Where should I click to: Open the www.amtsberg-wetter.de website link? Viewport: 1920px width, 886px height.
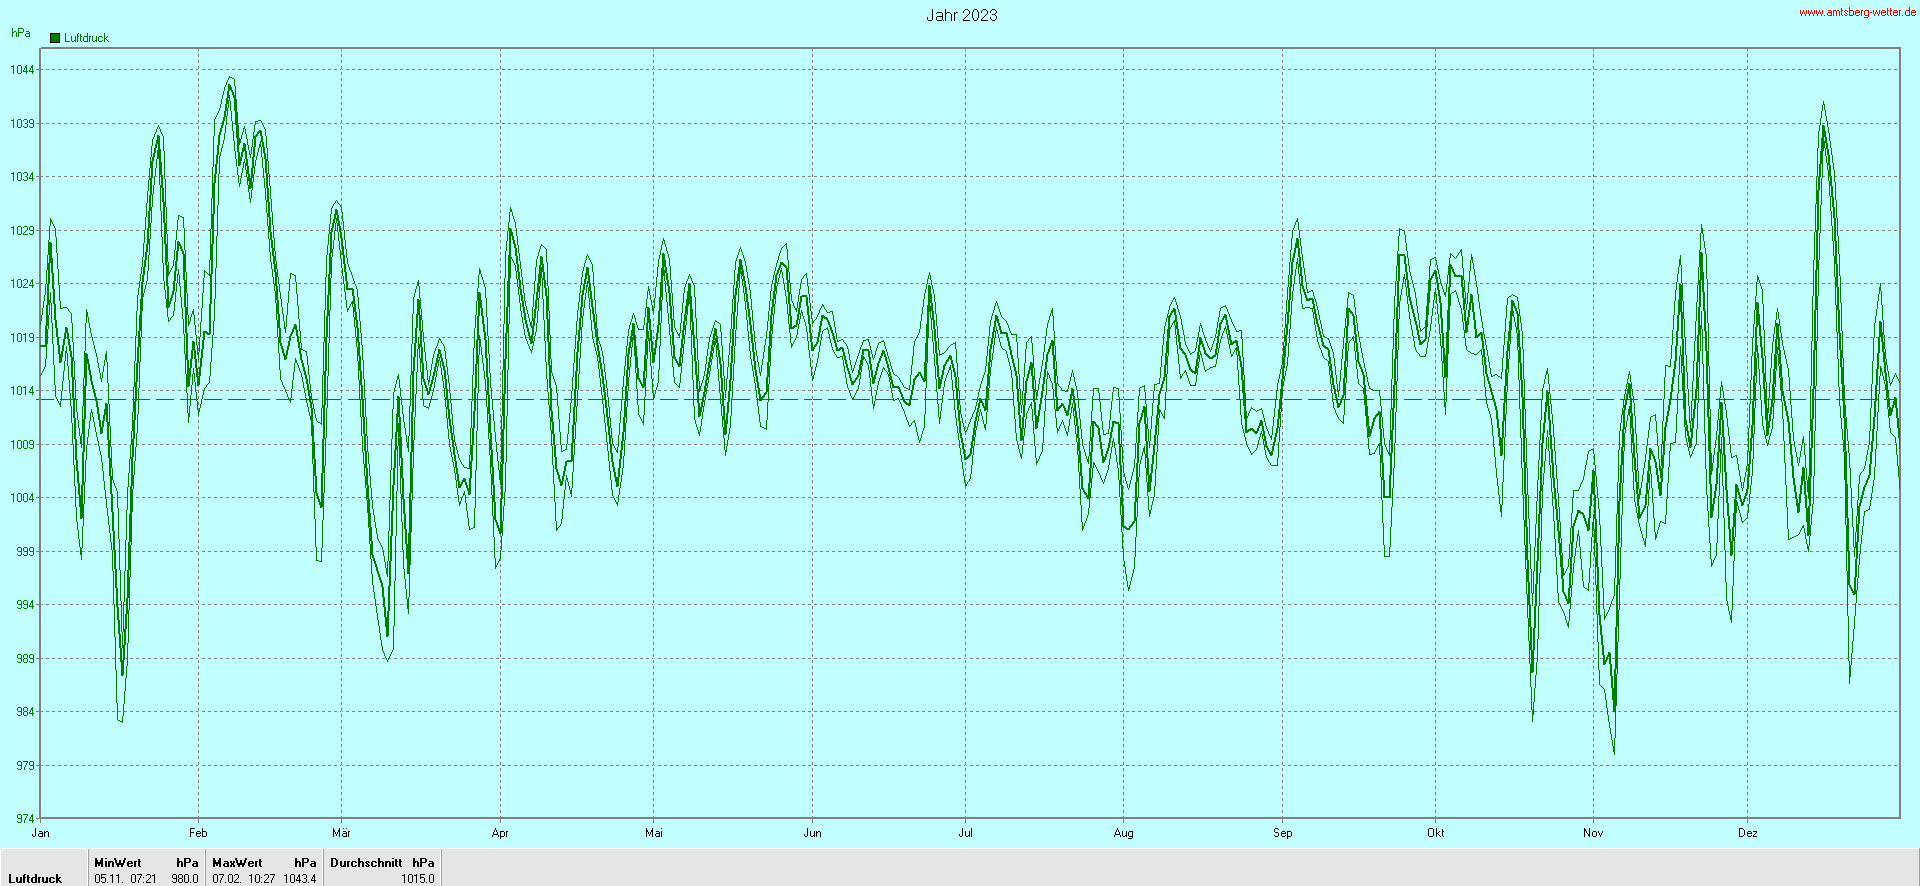[1857, 12]
